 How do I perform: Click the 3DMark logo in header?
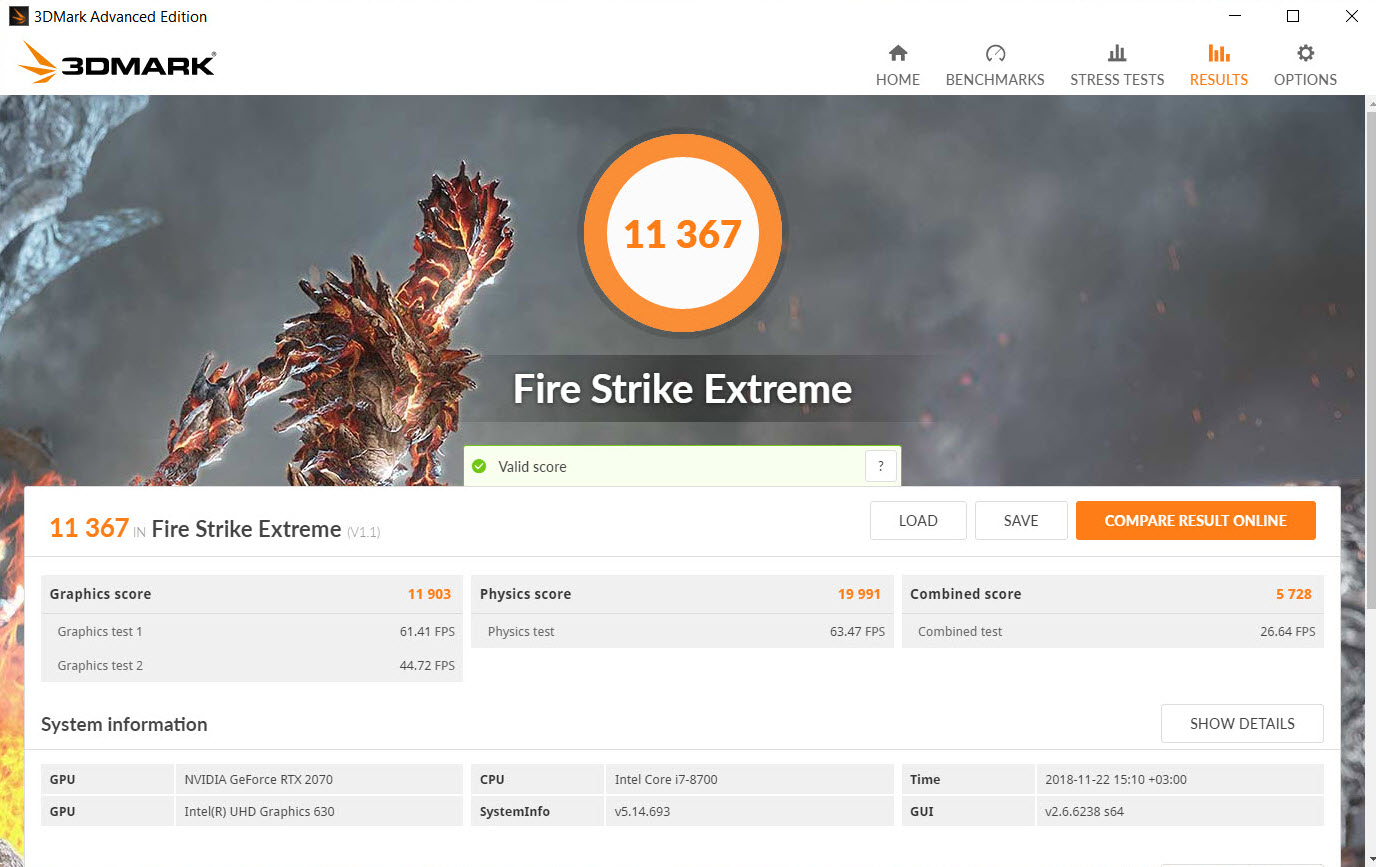click(116, 64)
